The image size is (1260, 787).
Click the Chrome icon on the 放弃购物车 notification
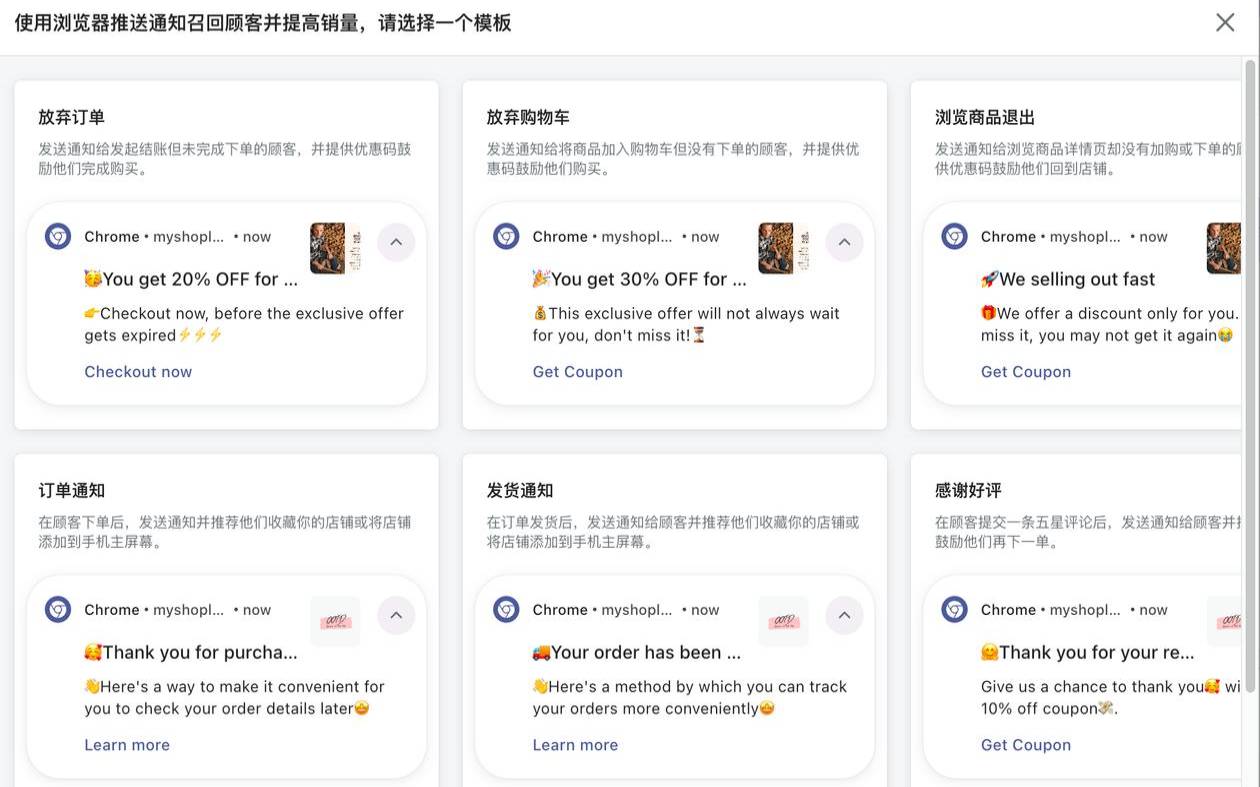tap(505, 236)
